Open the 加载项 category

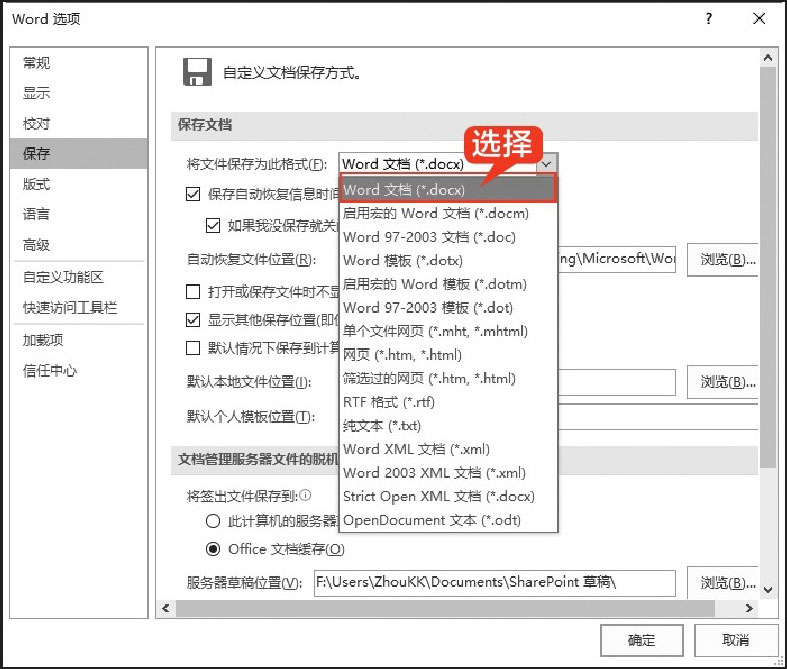tap(78, 340)
